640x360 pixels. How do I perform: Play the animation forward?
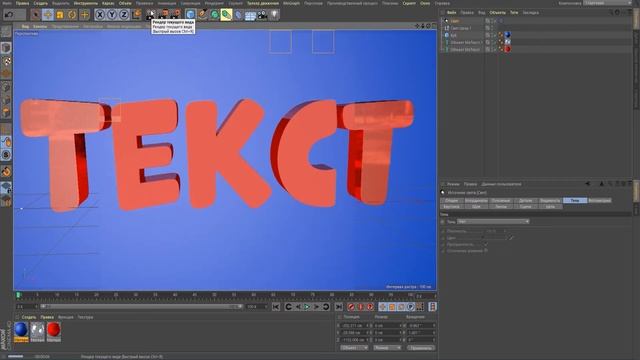pyautogui.click(x=307, y=307)
